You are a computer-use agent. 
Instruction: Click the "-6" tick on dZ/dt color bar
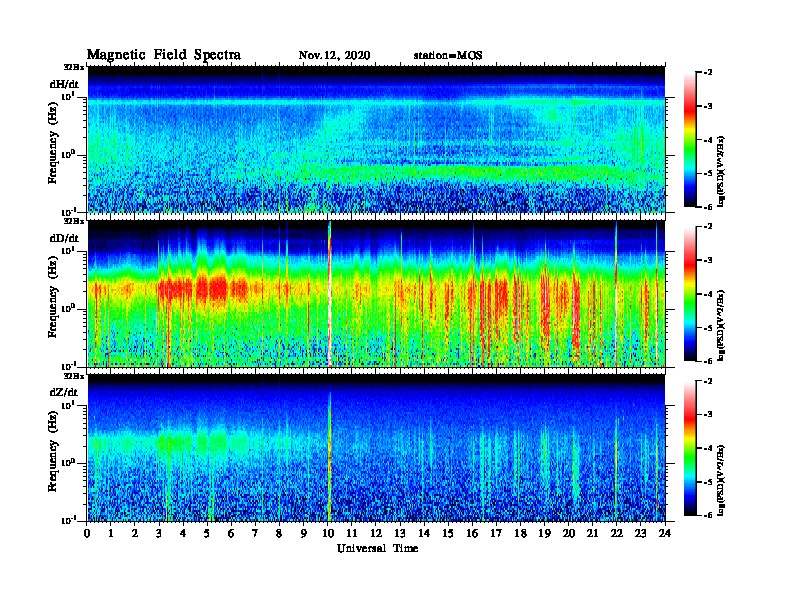point(707,516)
